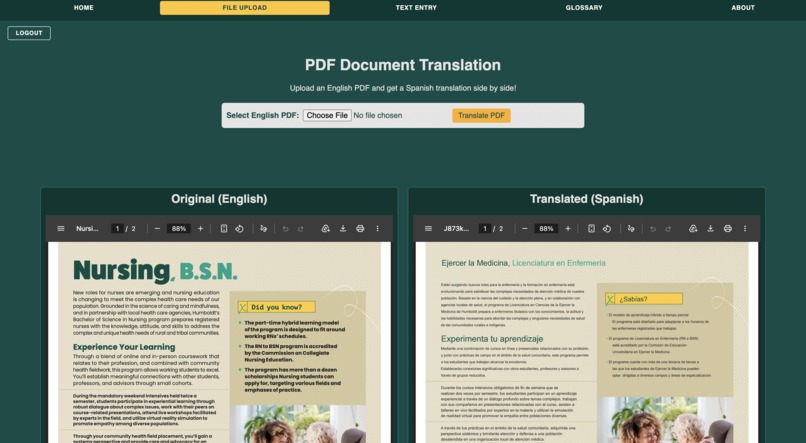
Task: Print the Translated Spanish PDF
Action: 727,229
